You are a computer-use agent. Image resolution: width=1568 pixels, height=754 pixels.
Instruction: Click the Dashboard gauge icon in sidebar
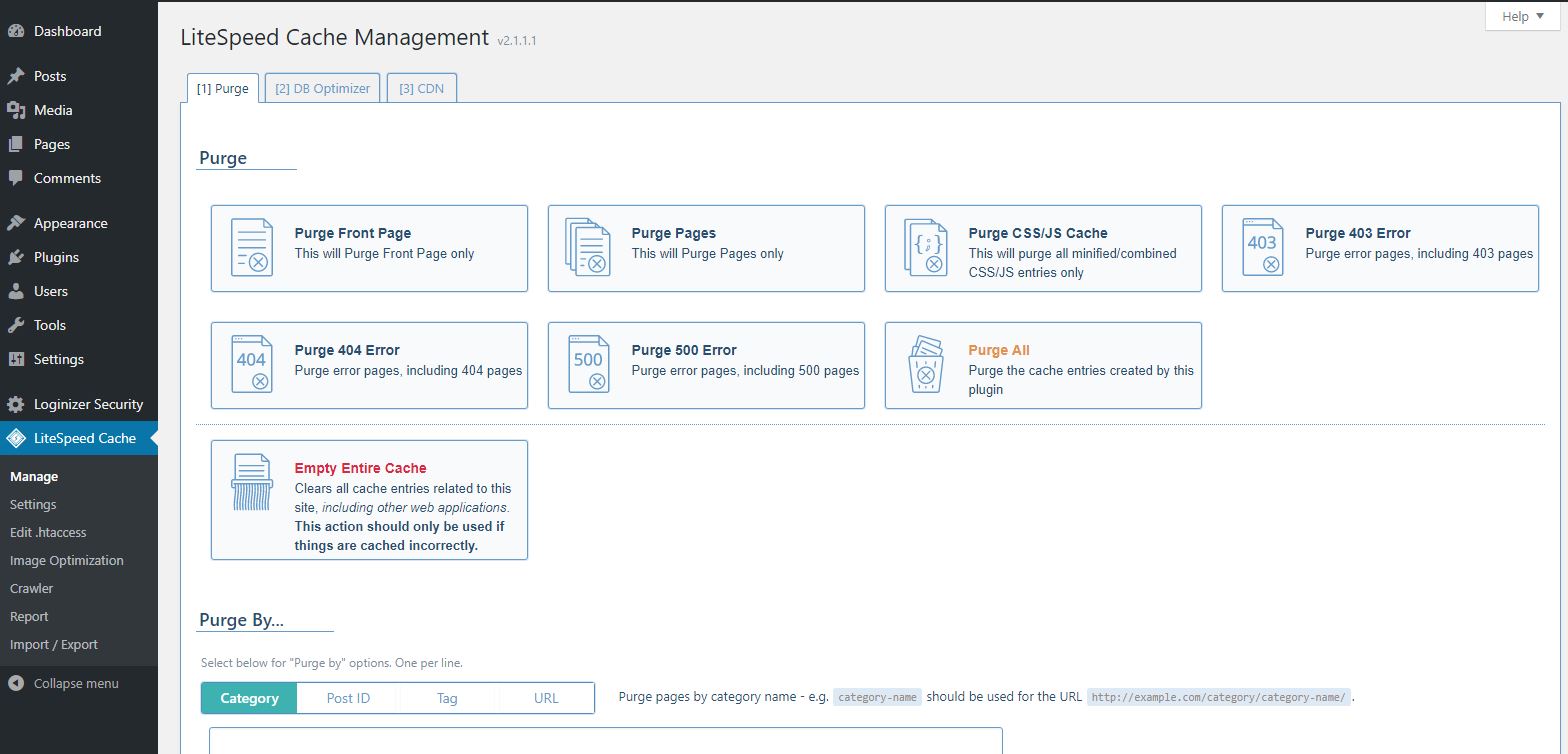[x=16, y=31]
